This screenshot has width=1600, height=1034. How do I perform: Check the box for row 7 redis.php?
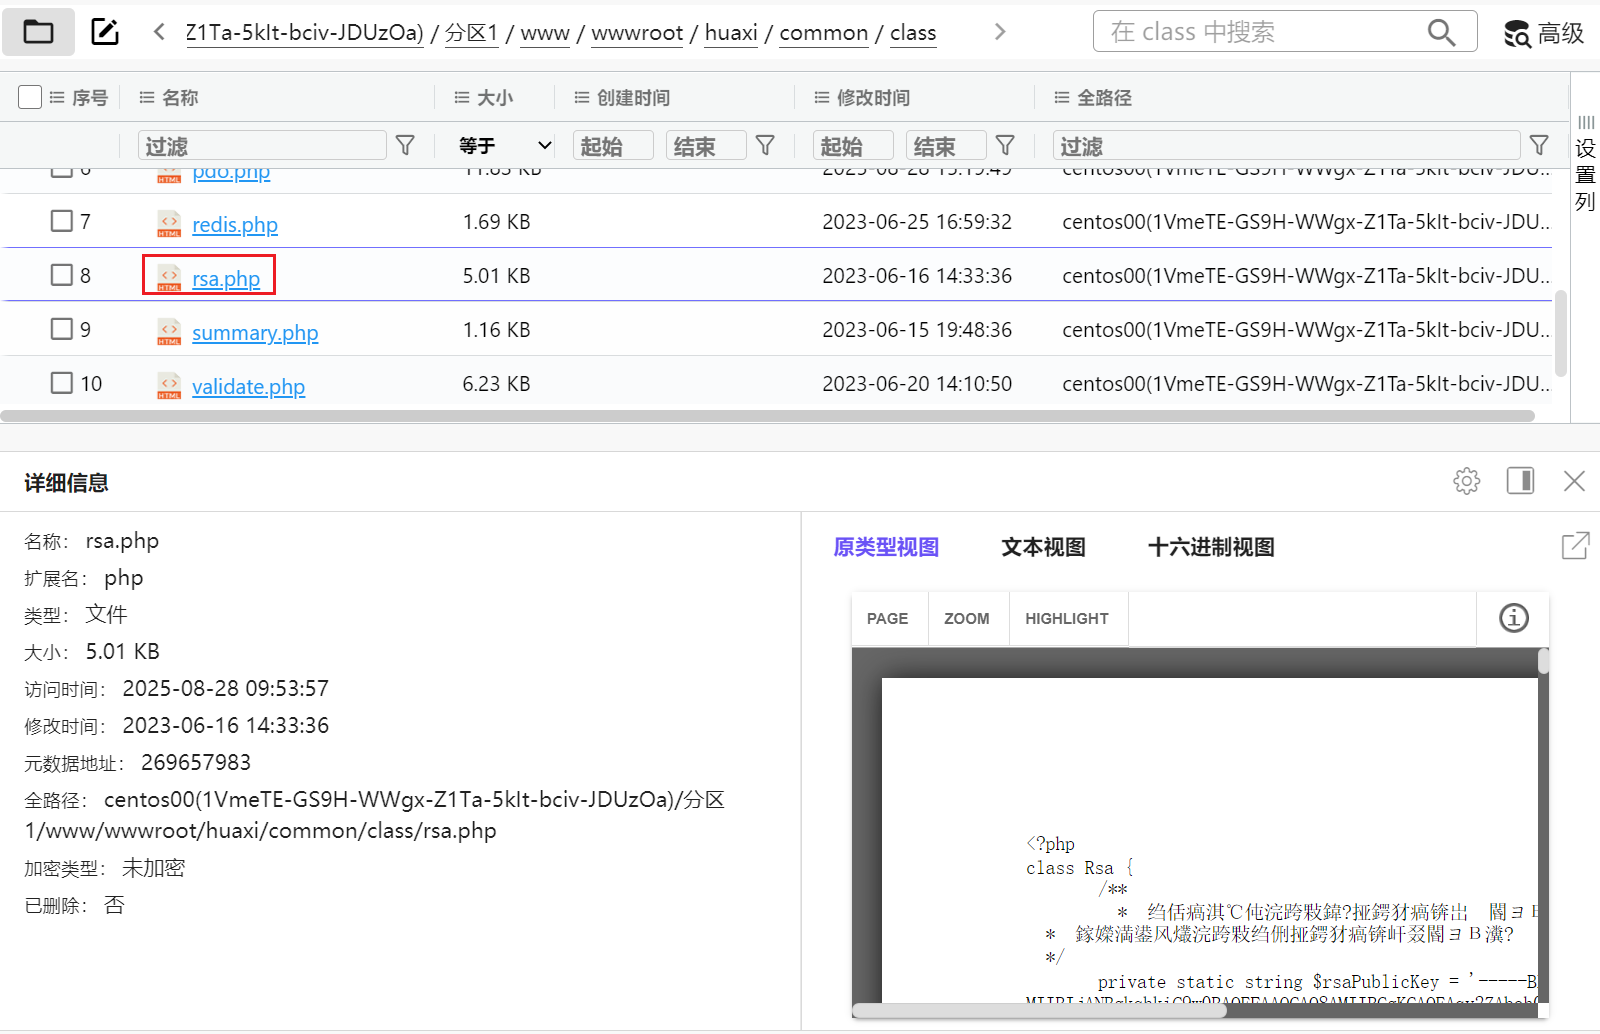pos(62,221)
